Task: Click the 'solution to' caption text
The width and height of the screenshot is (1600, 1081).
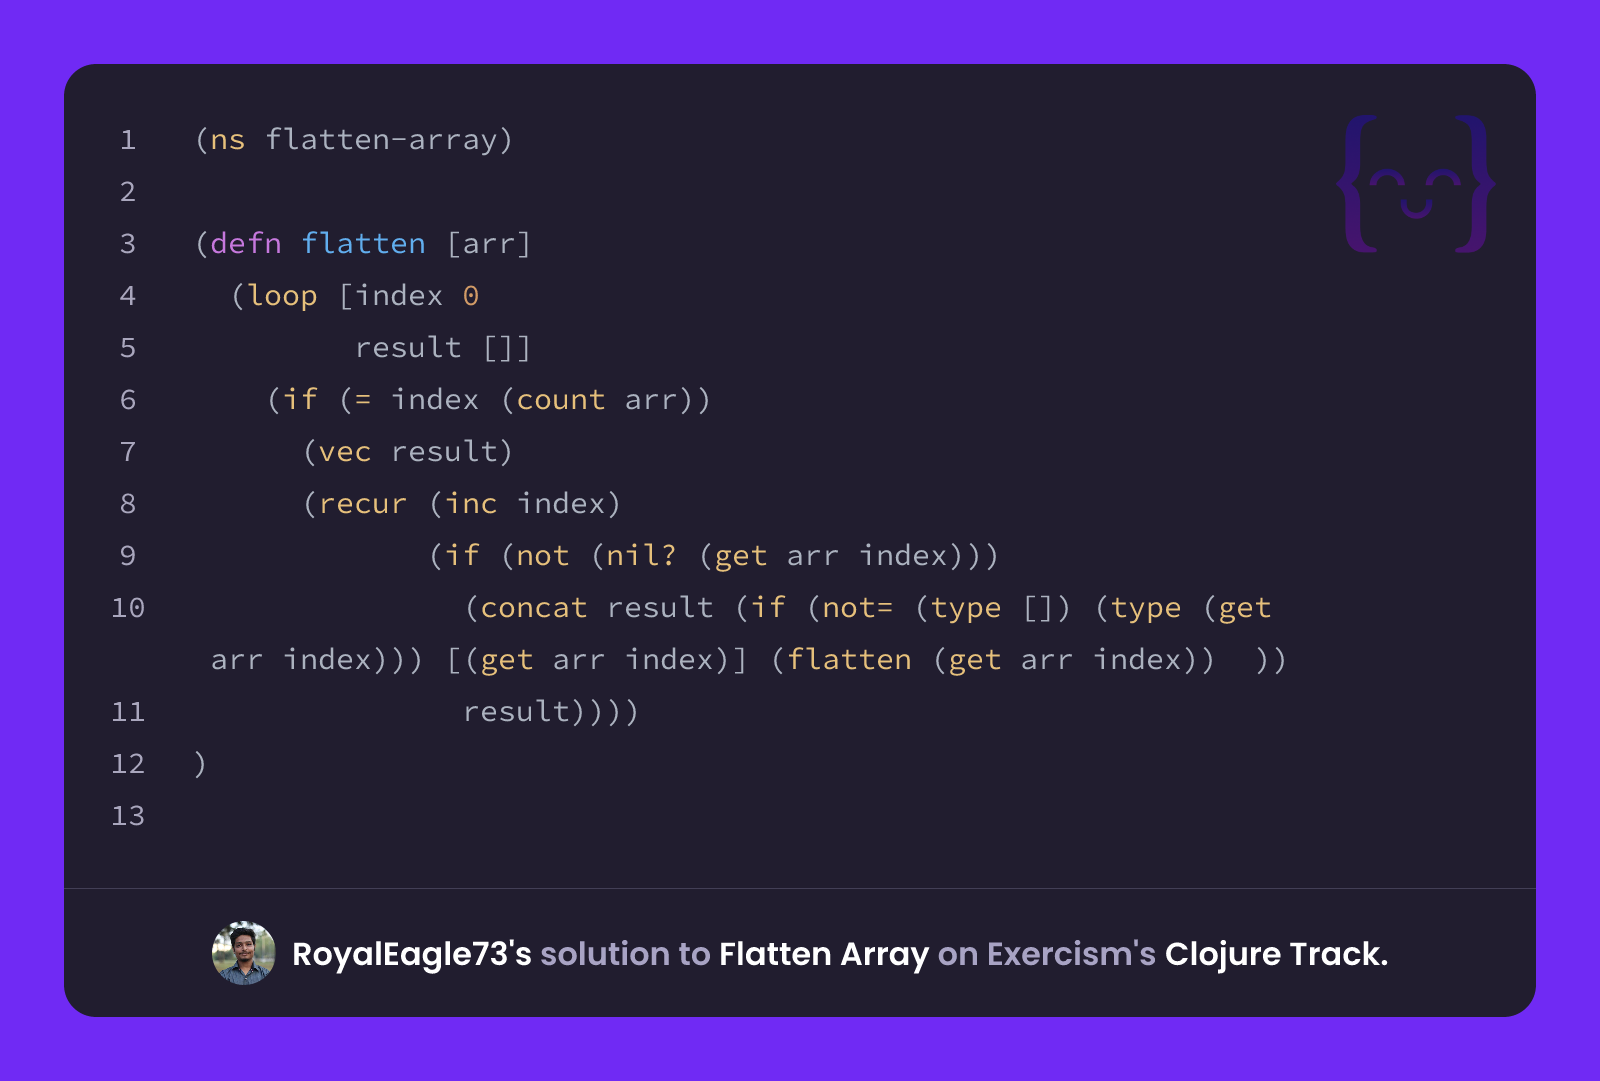Action: 625,954
